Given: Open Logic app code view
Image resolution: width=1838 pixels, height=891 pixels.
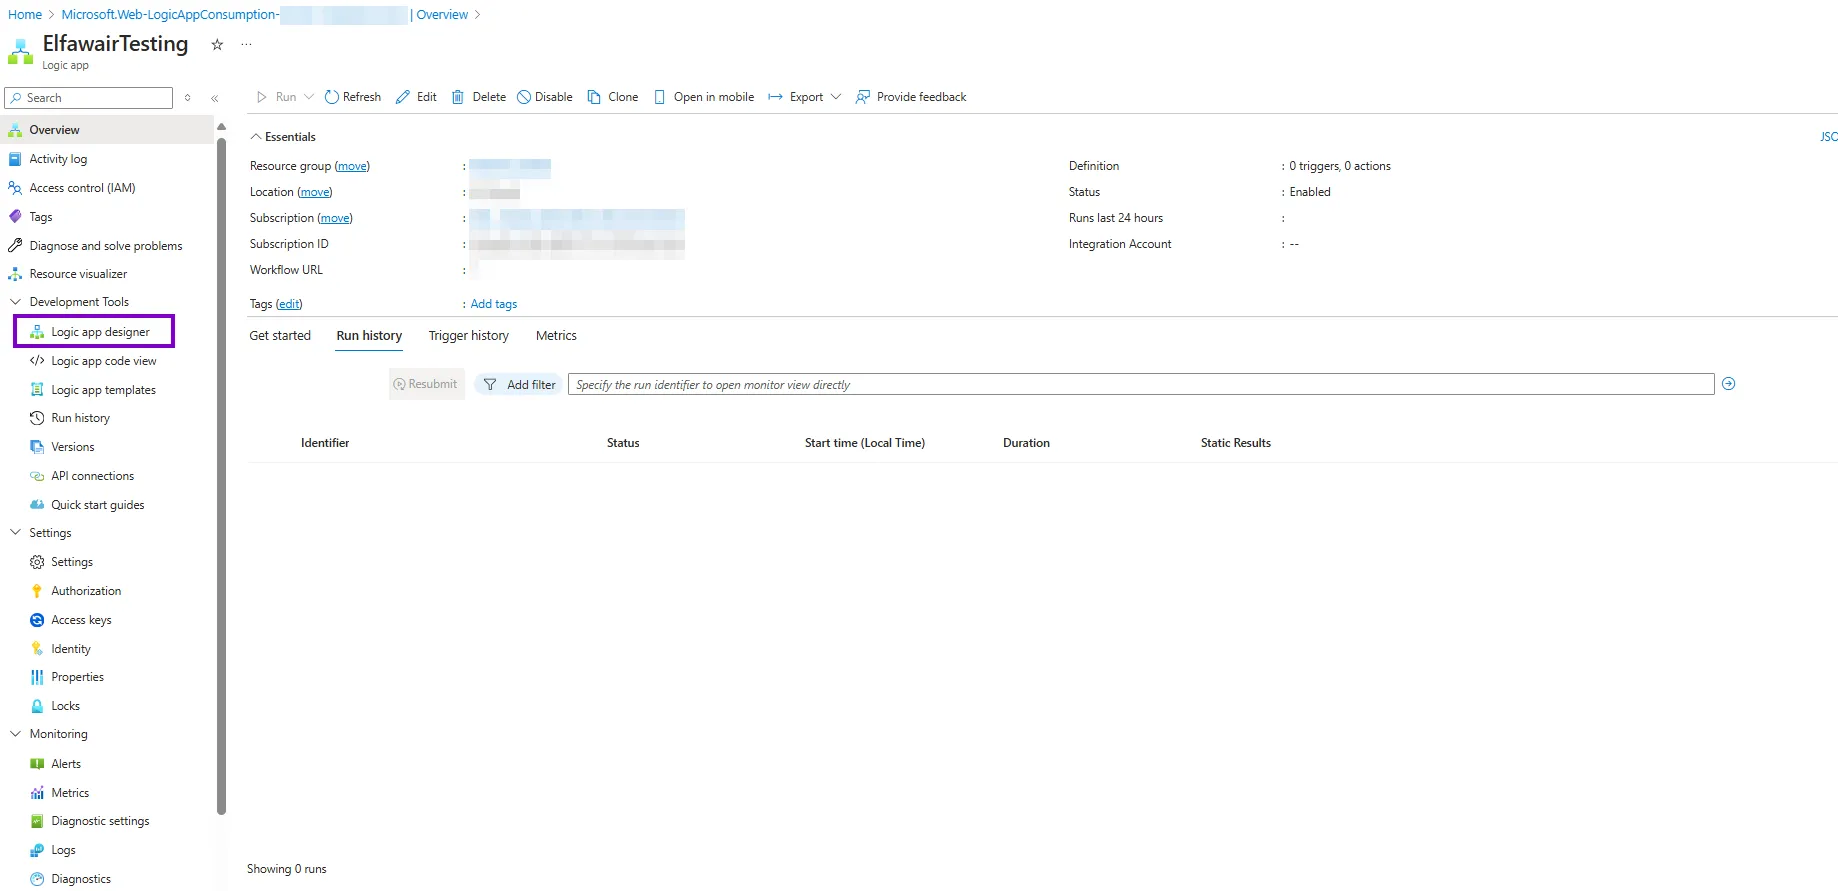Looking at the screenshot, I should click(x=103, y=361).
